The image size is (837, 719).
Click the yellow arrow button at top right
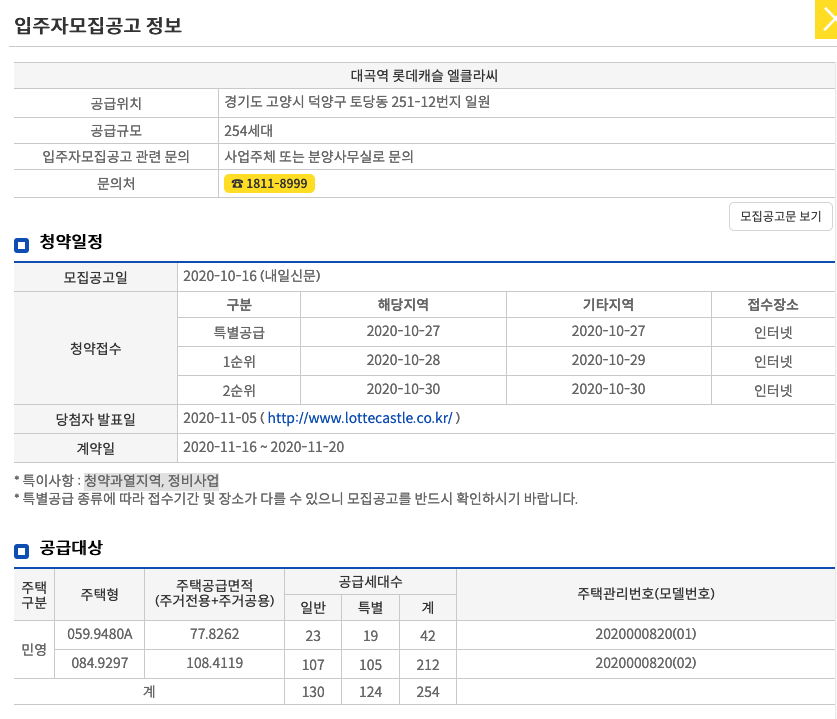(x=826, y=20)
